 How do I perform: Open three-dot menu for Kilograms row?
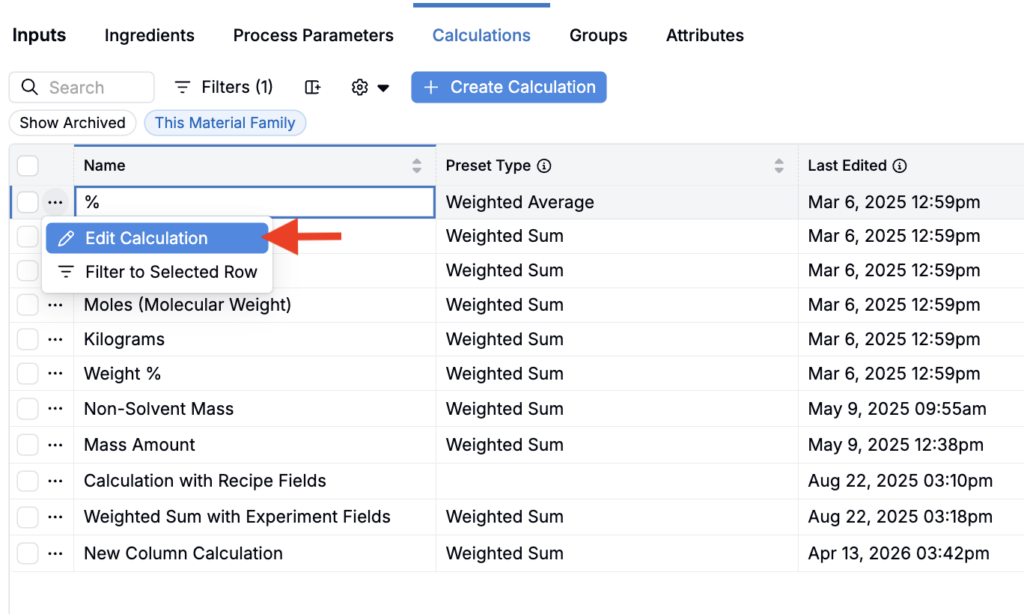point(56,340)
